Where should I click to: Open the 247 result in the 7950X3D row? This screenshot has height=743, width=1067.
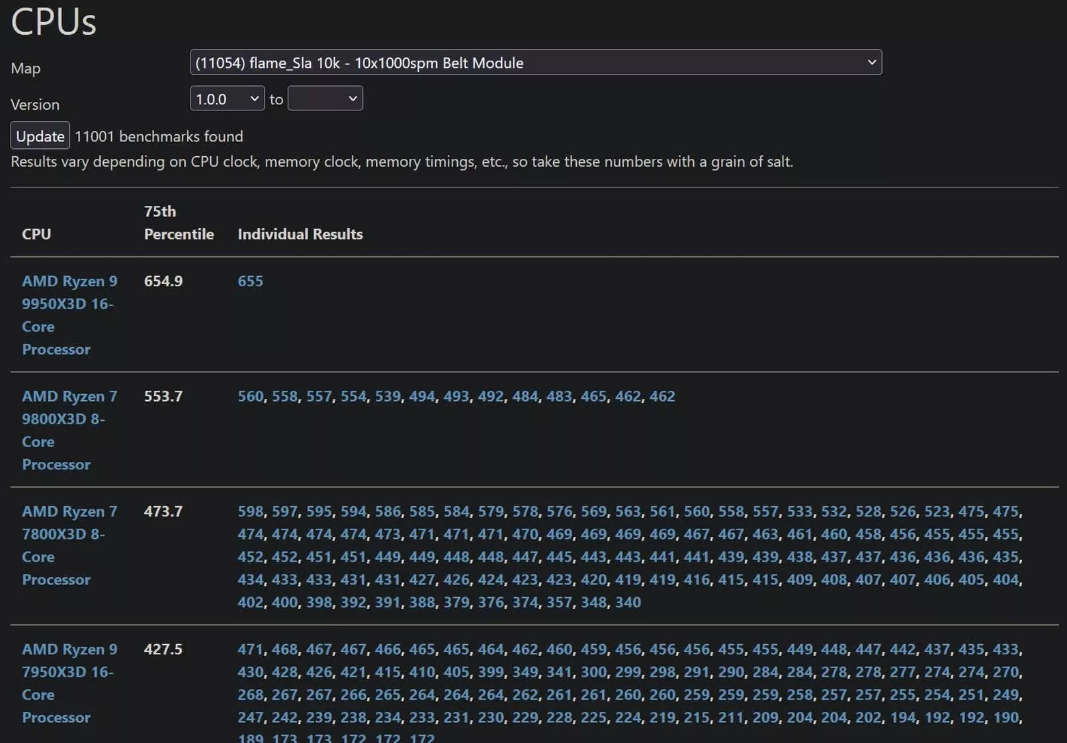click(x=250, y=718)
